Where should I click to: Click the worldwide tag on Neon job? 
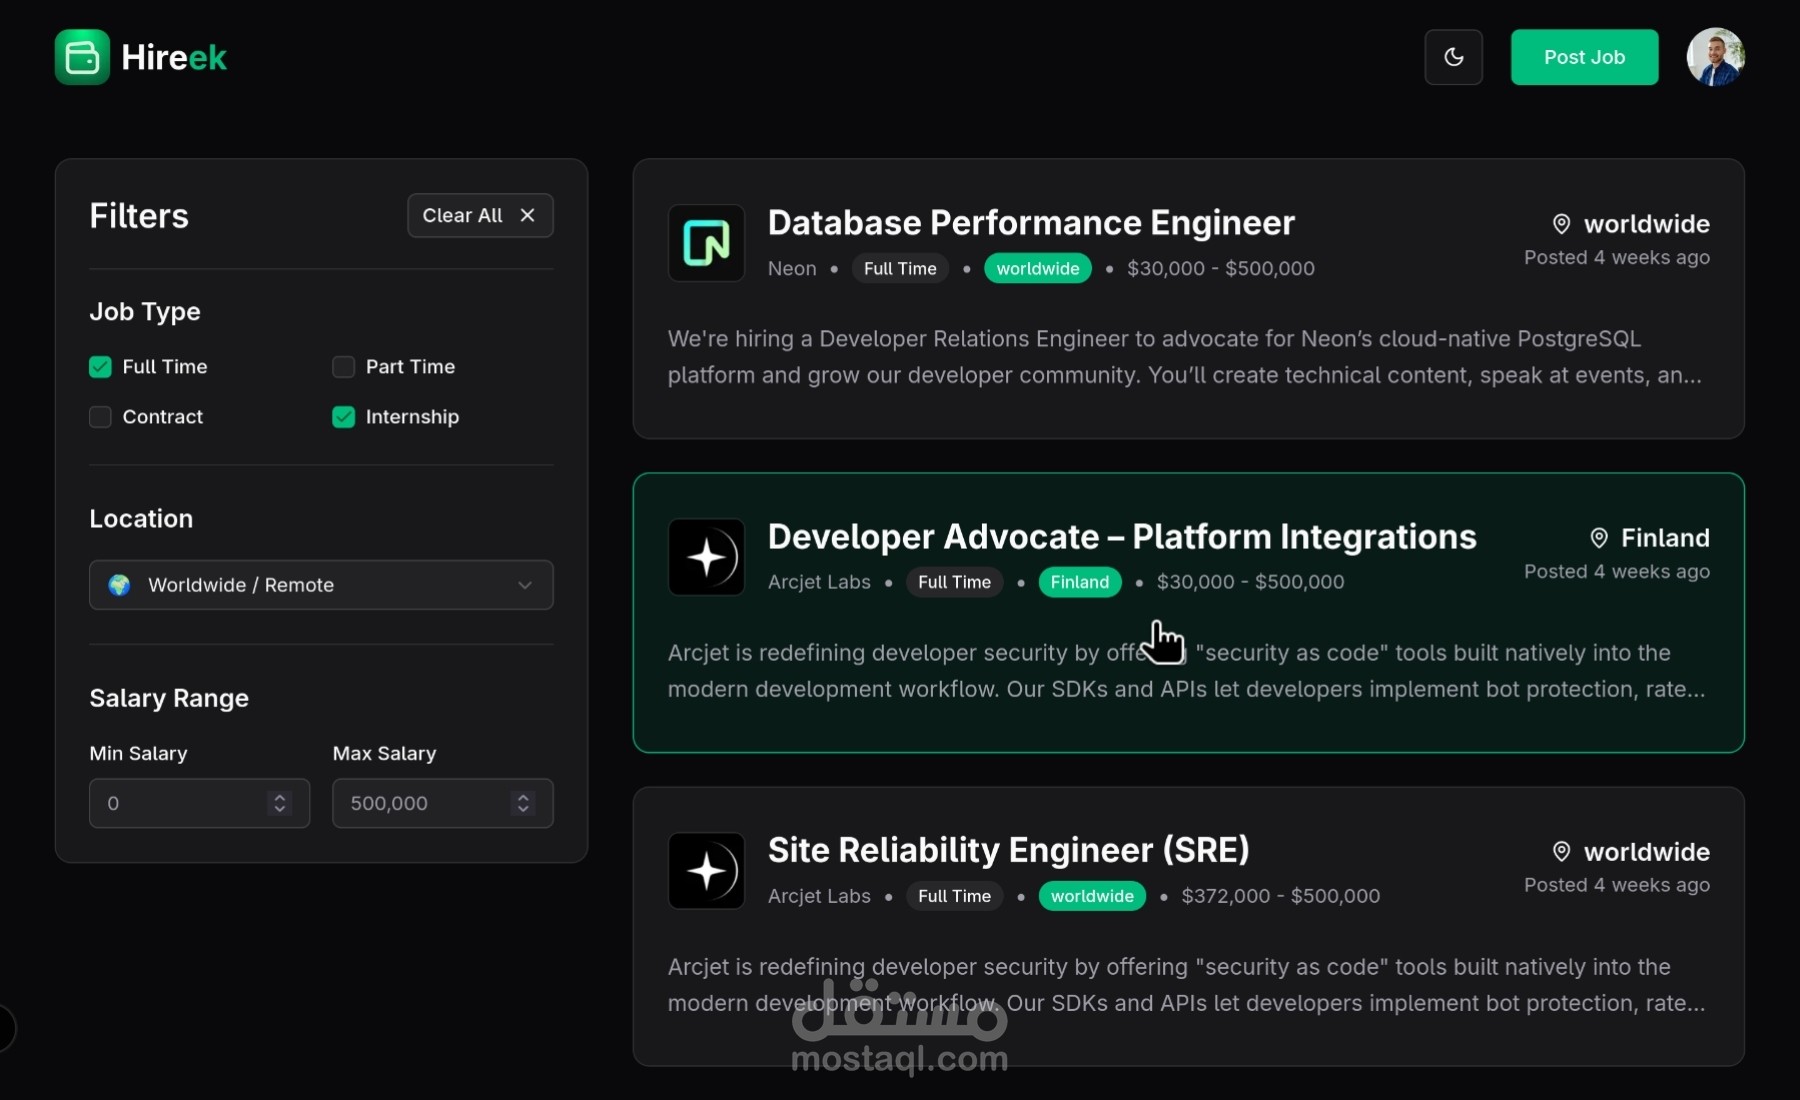pos(1038,268)
